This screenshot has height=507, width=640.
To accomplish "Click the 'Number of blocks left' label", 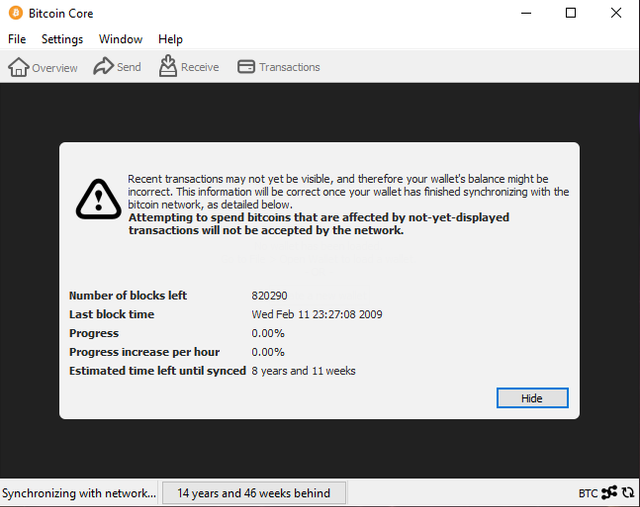I will (128, 296).
